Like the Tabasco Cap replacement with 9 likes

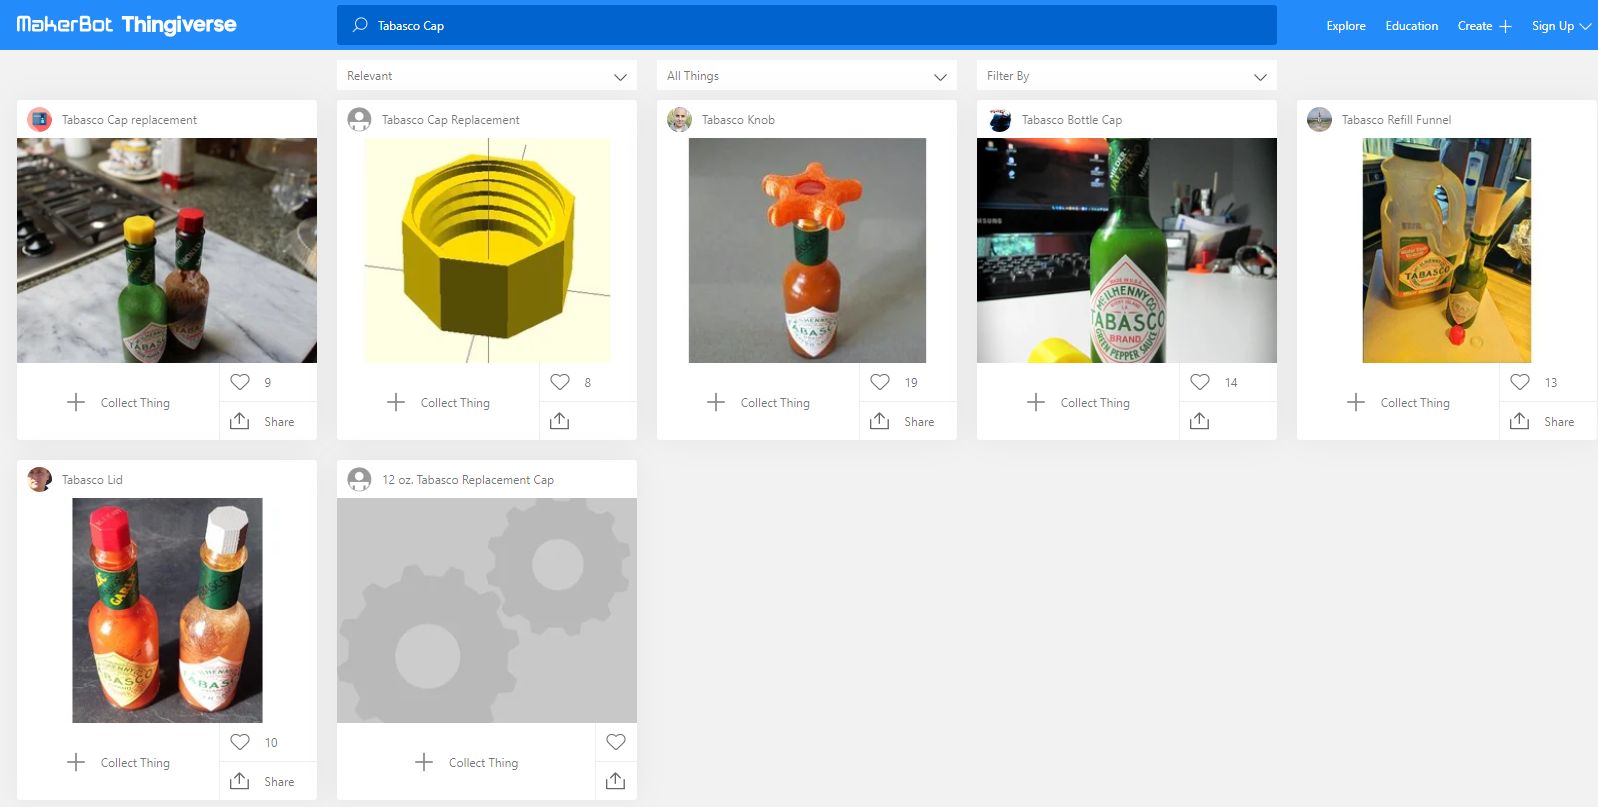point(240,382)
